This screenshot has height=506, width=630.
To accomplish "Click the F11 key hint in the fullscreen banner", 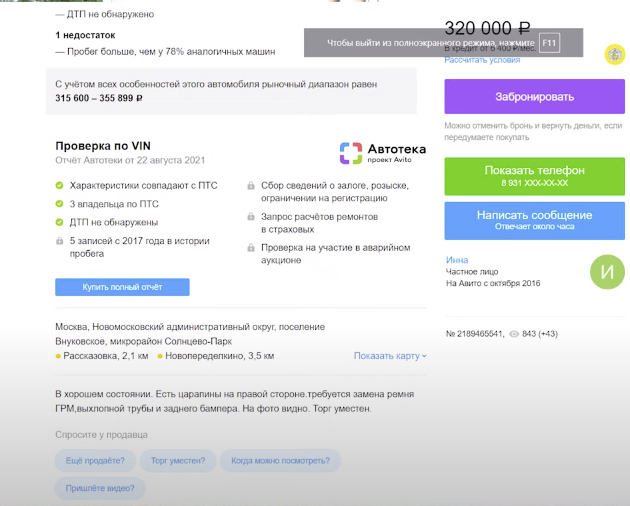I will pos(549,43).
